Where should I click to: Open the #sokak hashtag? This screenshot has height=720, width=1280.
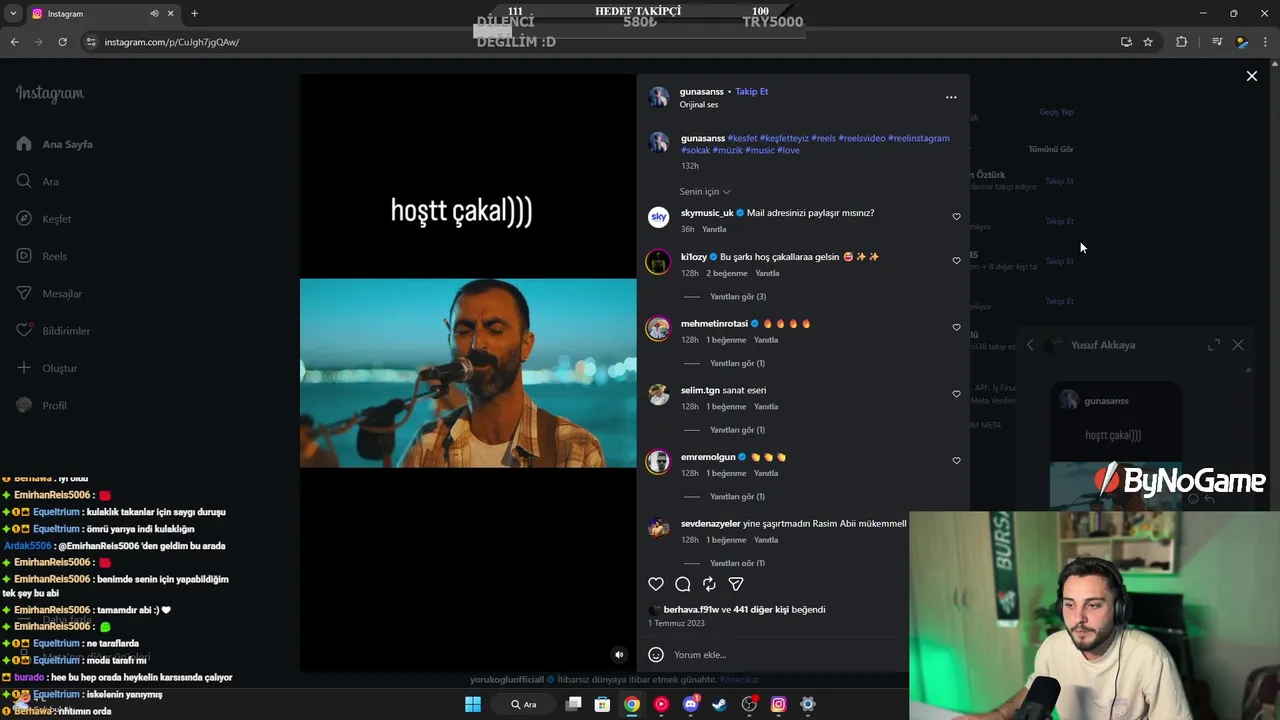[x=696, y=150]
